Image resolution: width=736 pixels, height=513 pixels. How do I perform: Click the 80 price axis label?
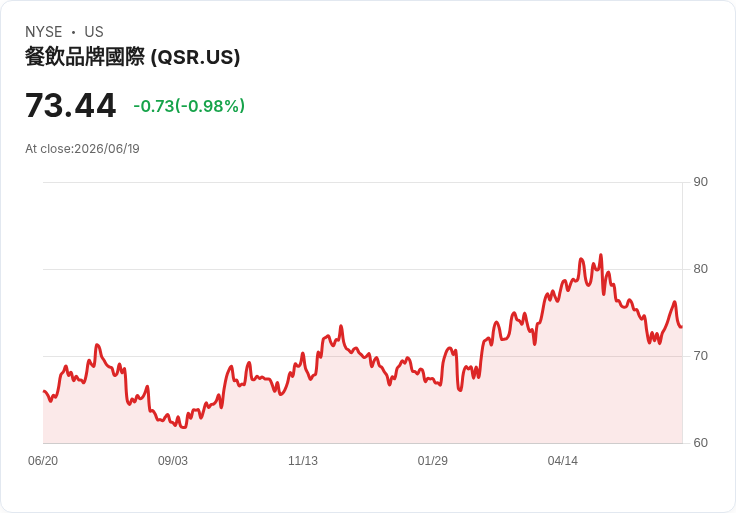(700, 269)
